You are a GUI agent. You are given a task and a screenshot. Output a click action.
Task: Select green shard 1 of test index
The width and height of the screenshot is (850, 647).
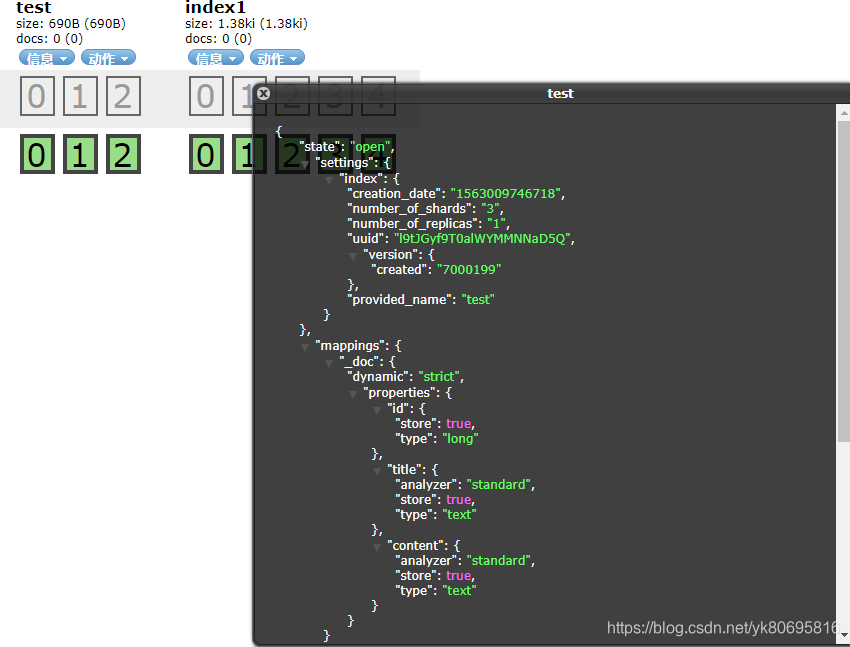pyautogui.click(x=80, y=154)
